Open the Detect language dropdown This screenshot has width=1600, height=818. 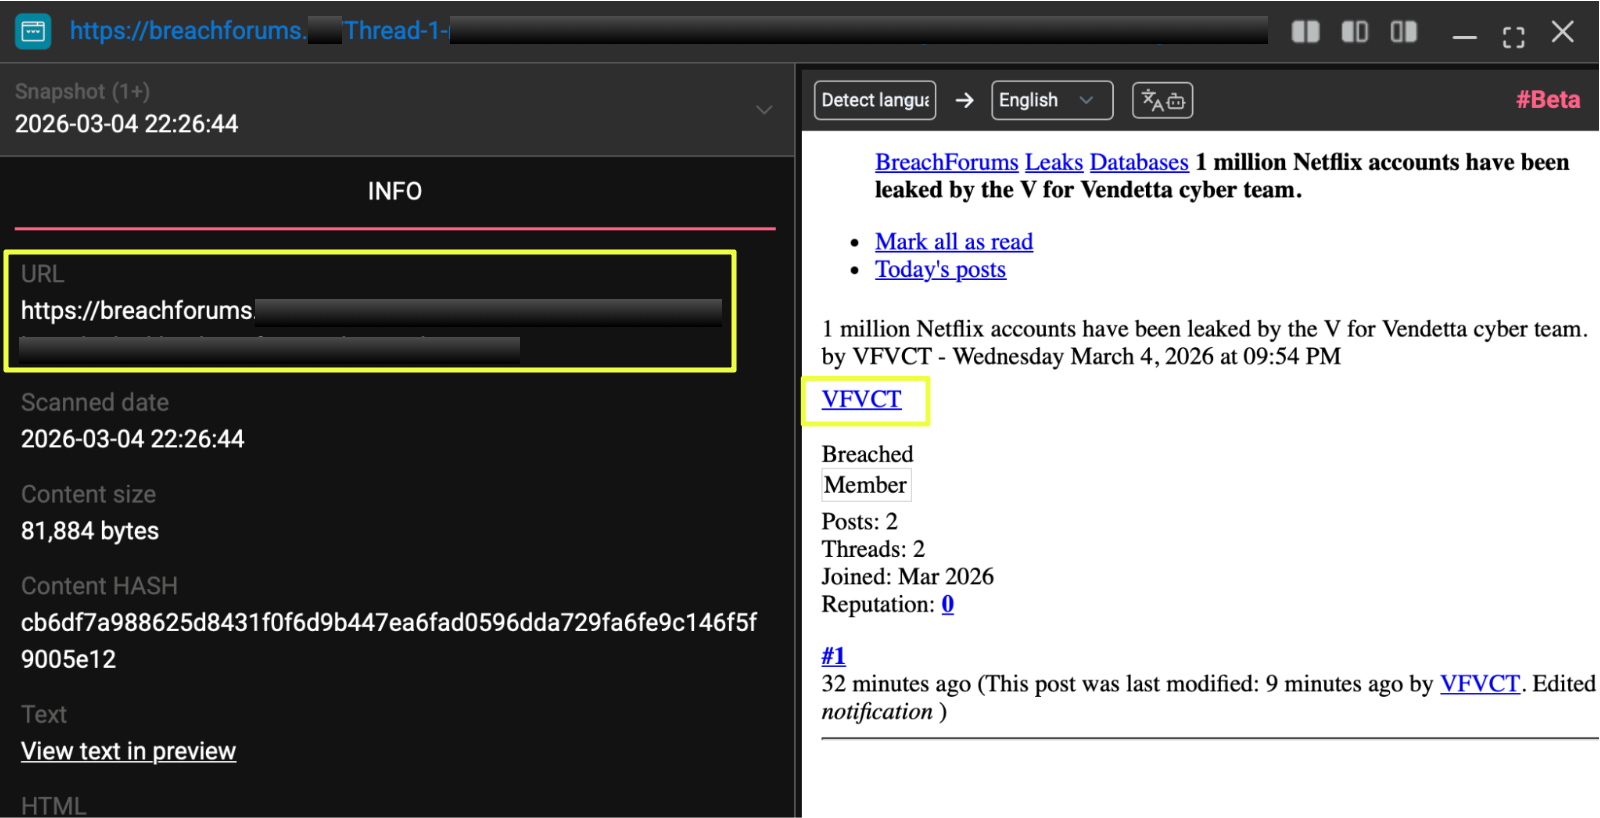click(x=875, y=100)
